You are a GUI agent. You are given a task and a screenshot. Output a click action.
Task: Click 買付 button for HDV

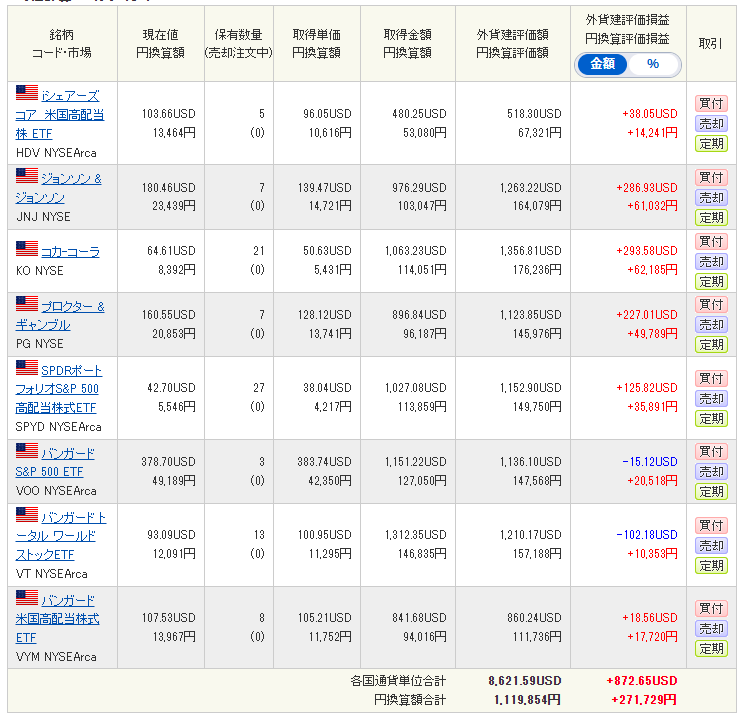click(x=711, y=103)
